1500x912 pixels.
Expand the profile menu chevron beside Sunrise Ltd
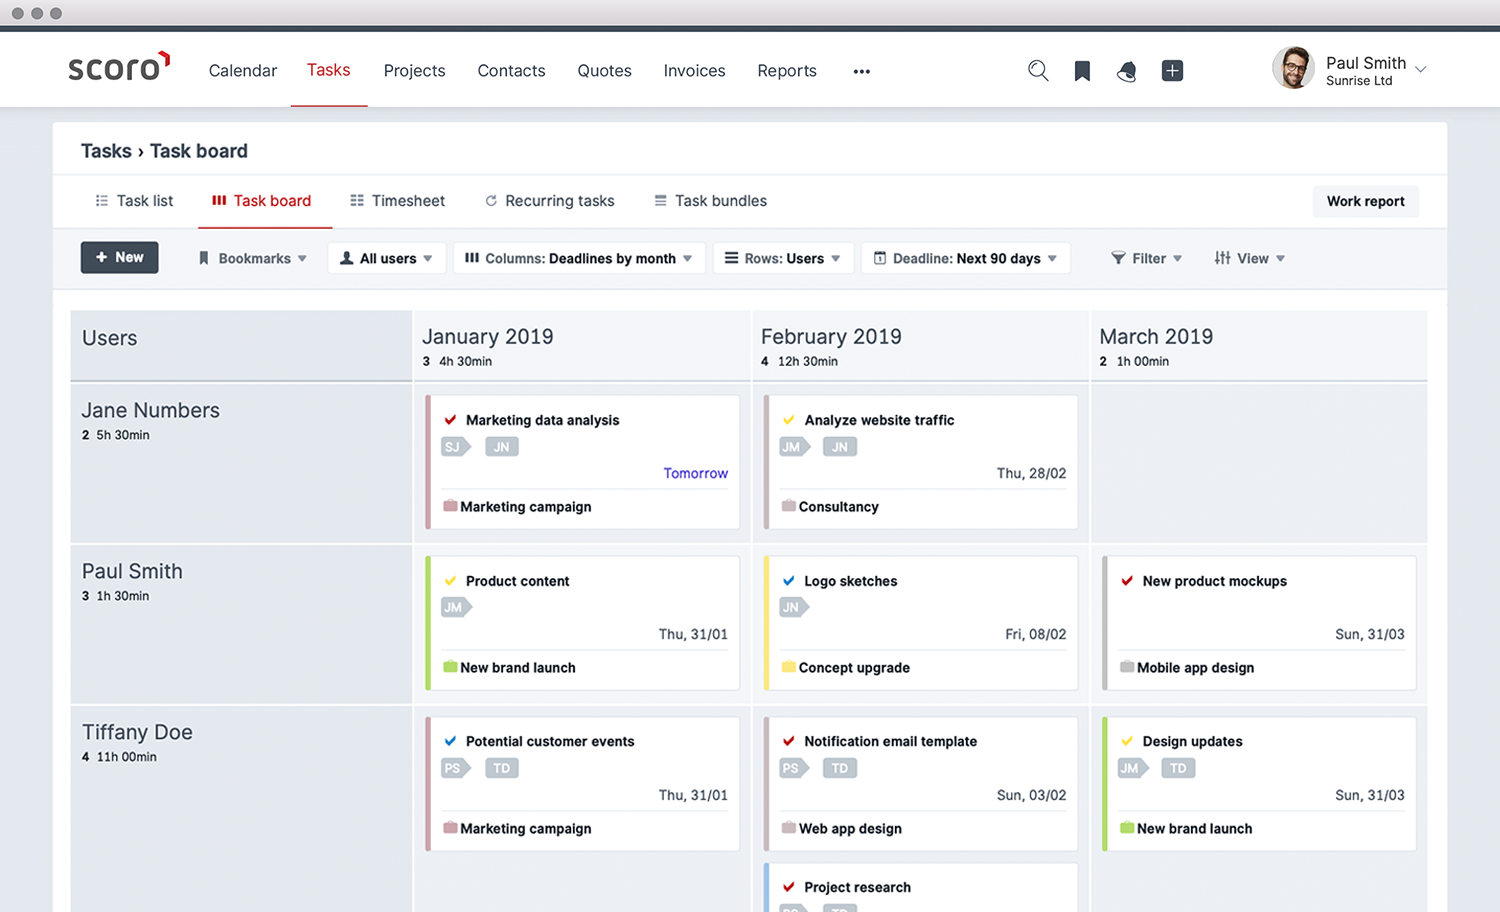pyautogui.click(x=1421, y=70)
